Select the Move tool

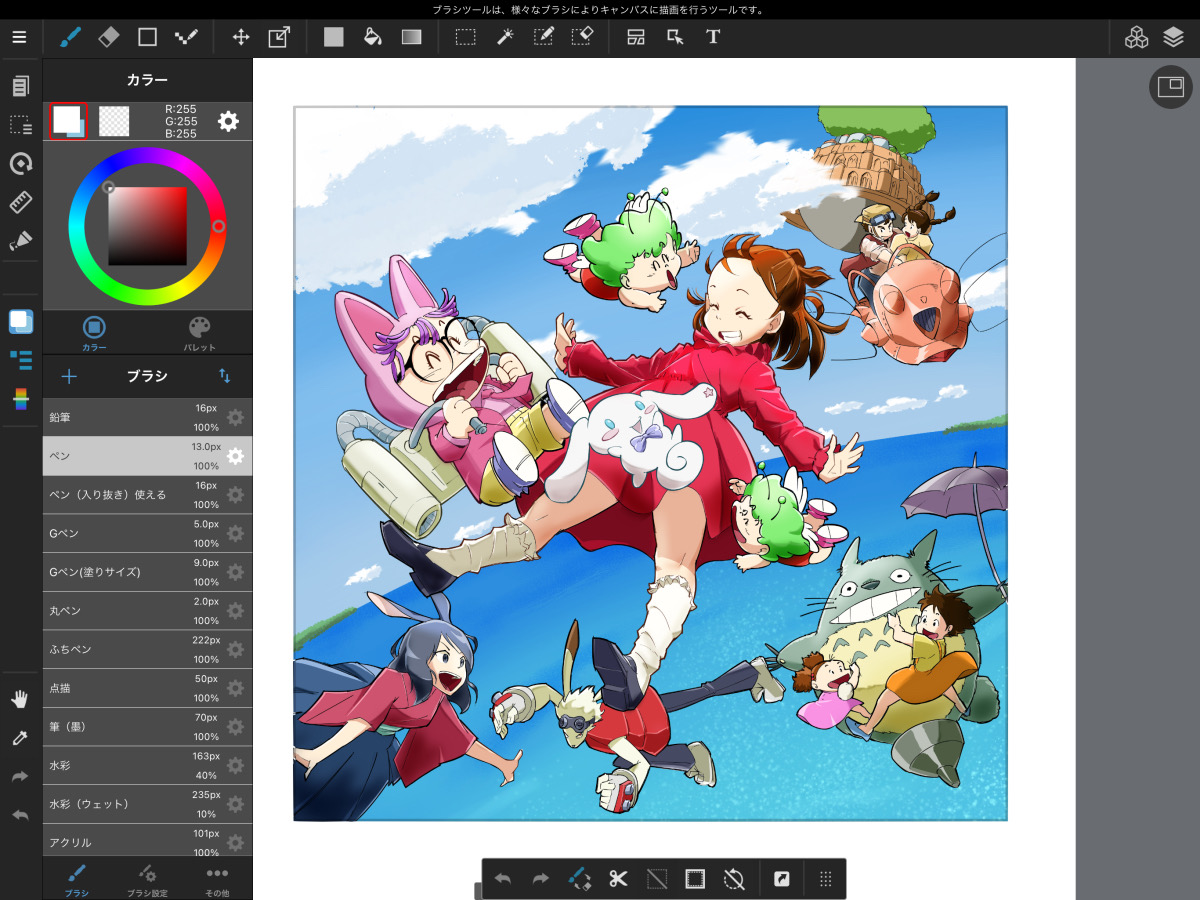(x=241, y=37)
